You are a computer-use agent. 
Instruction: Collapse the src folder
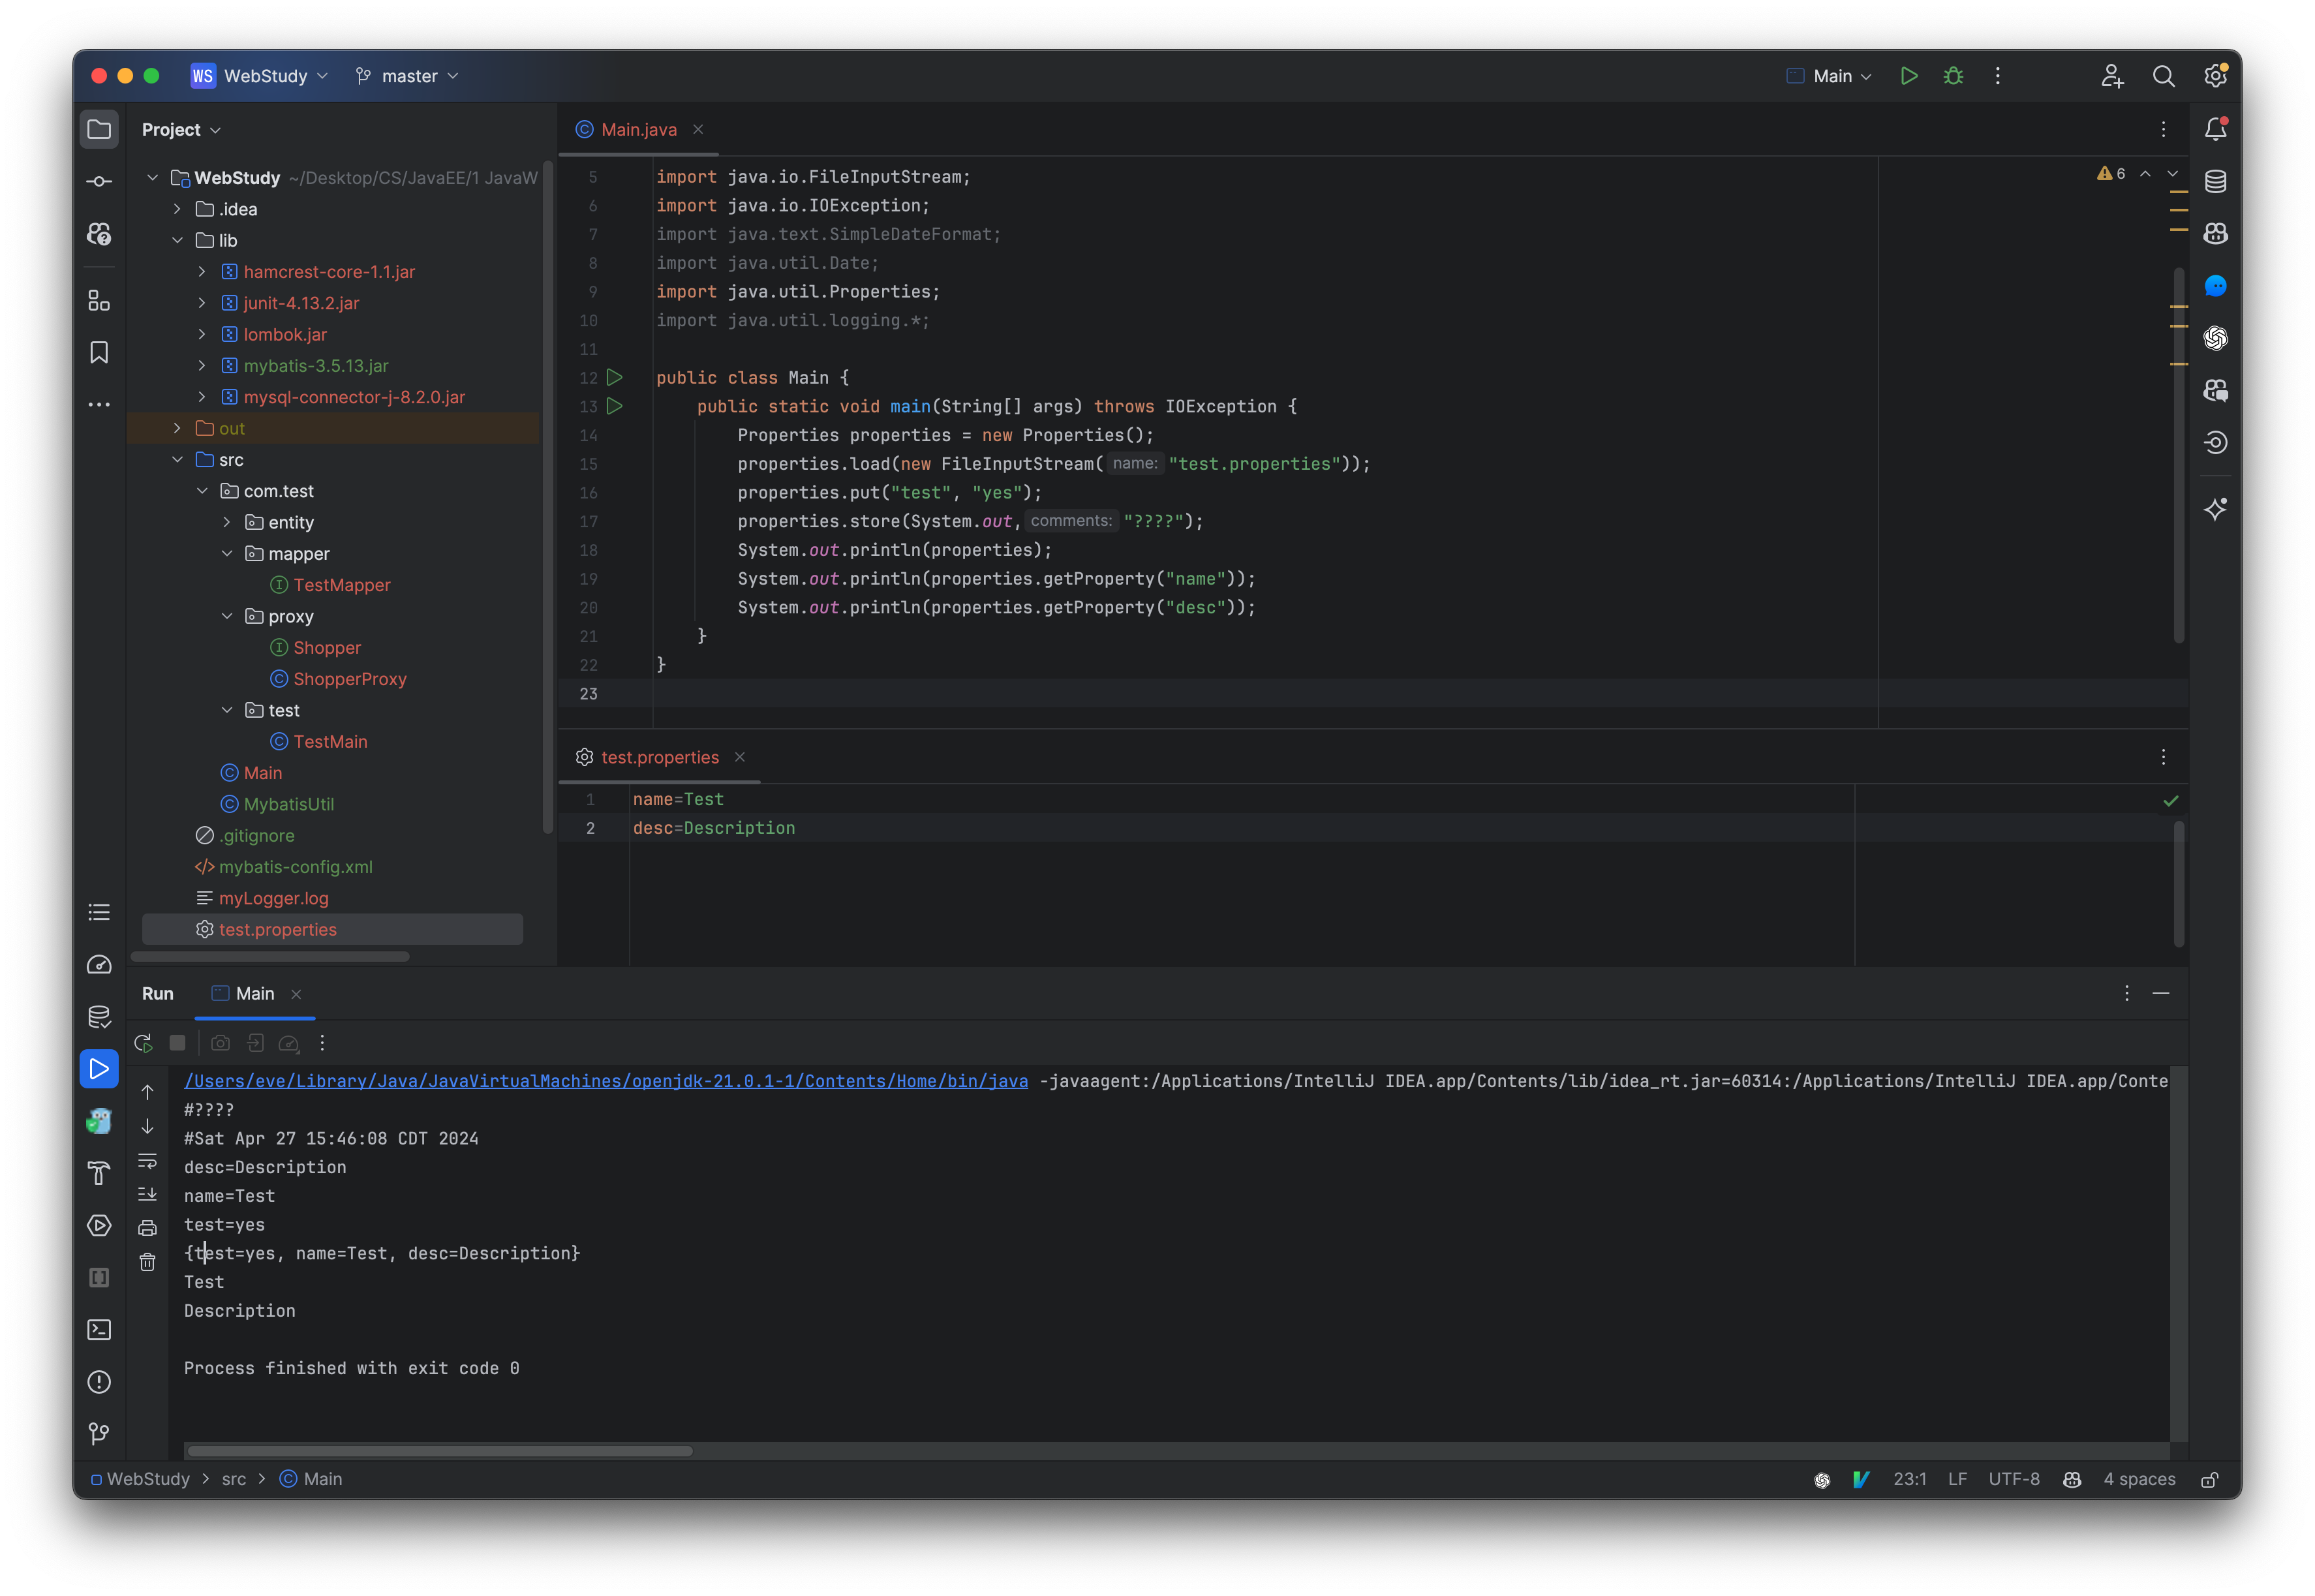[x=177, y=459]
